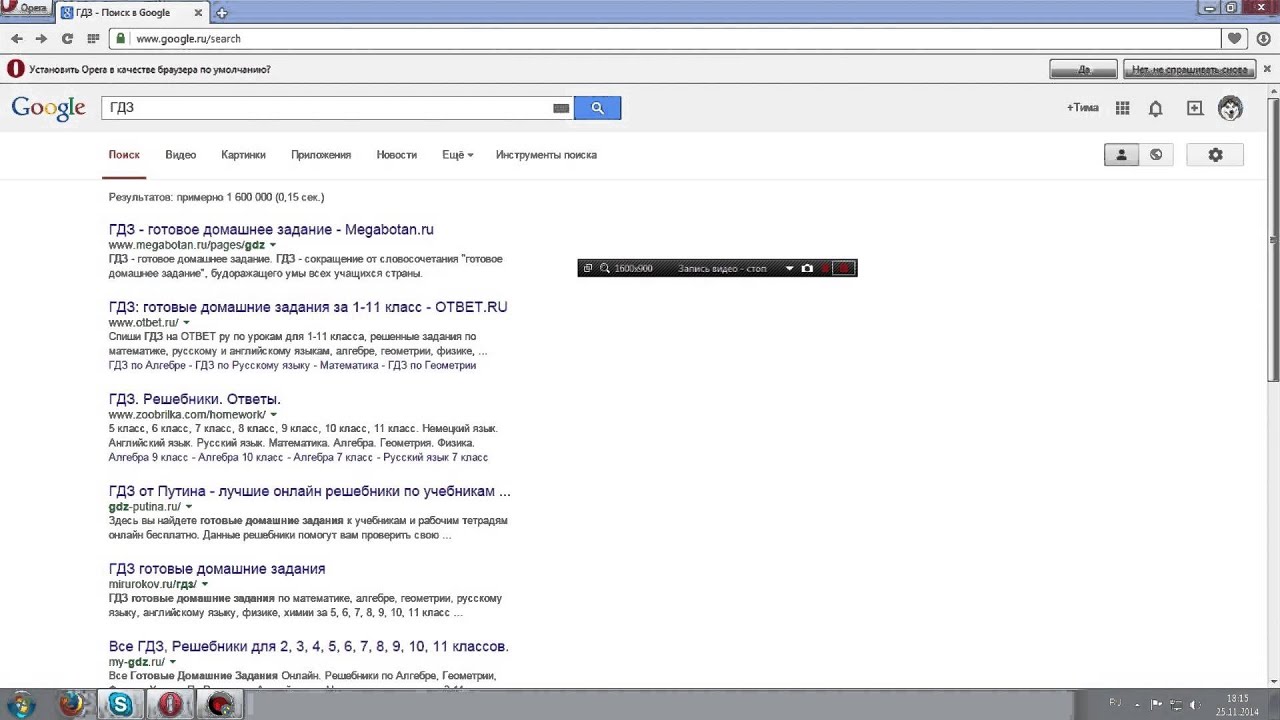This screenshot has height=720, width=1280.
Task: Go forward with the browser forward arrow
Action: (41, 38)
